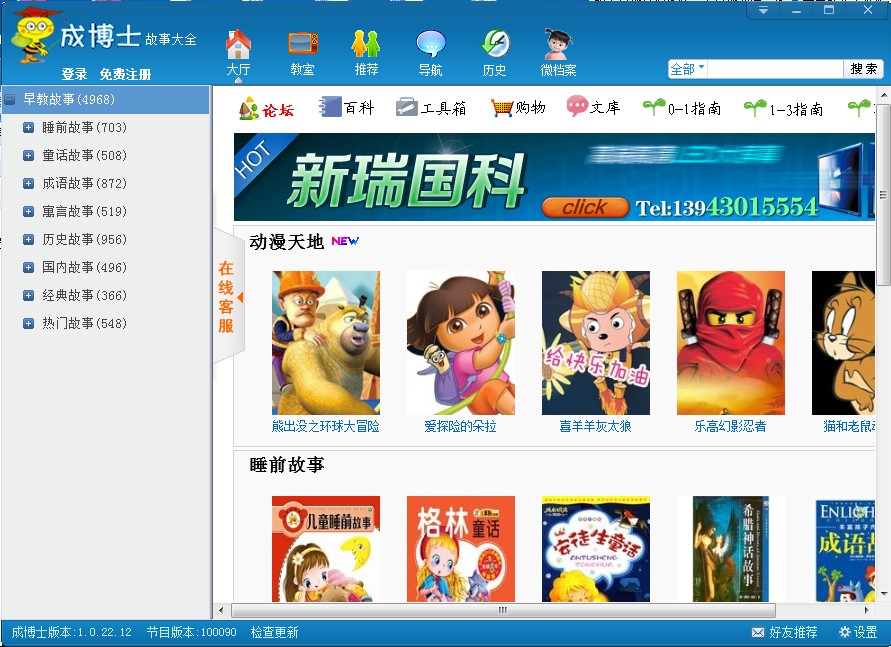The width and height of the screenshot is (891, 647).
Task: Open the 百科 encyclopedia tab
Action: tap(346, 108)
